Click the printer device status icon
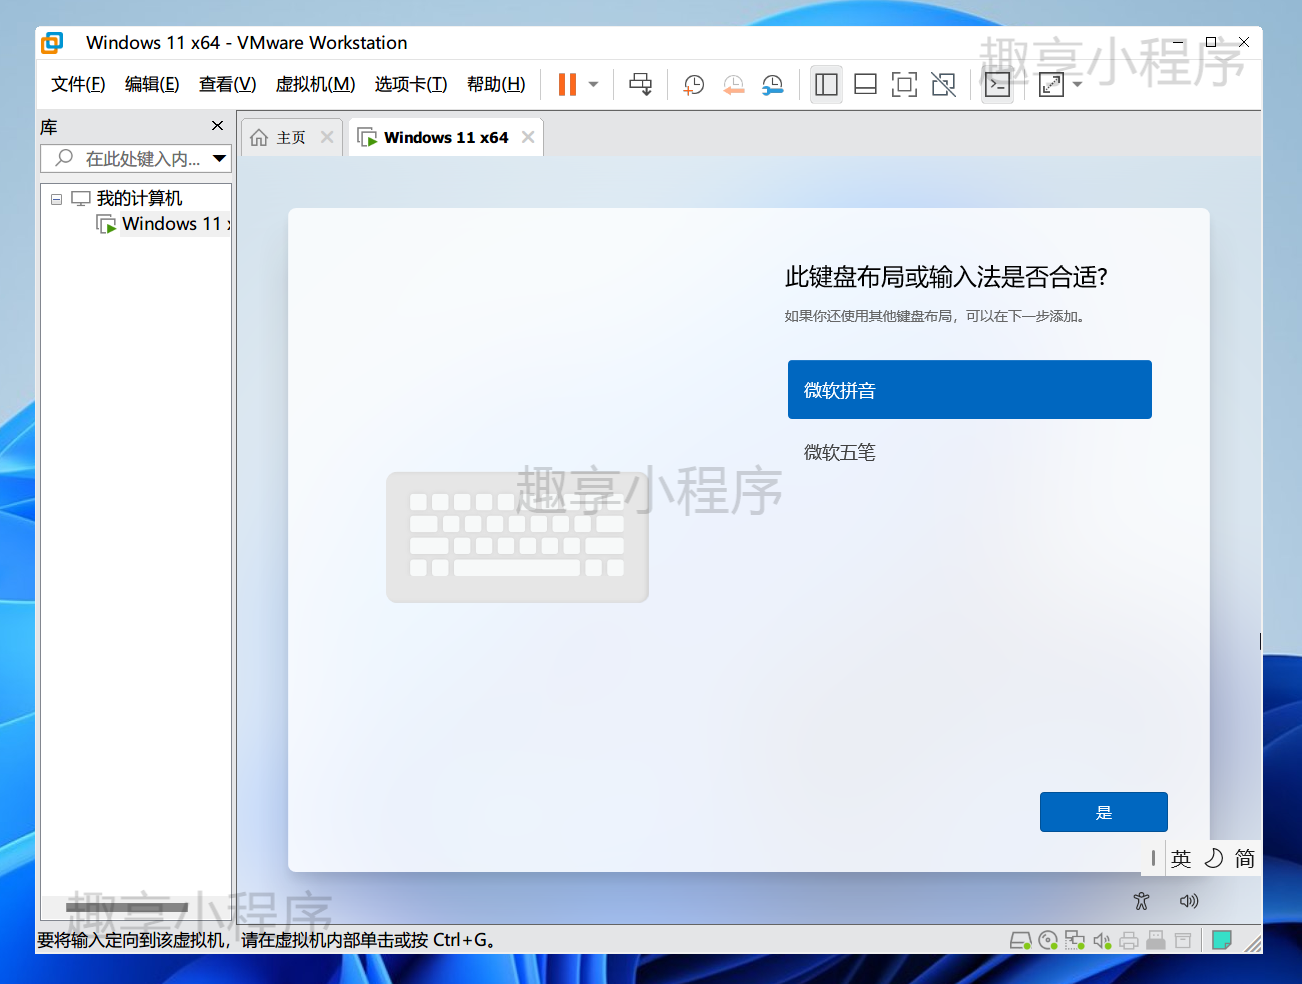1302x984 pixels. pos(1129,940)
